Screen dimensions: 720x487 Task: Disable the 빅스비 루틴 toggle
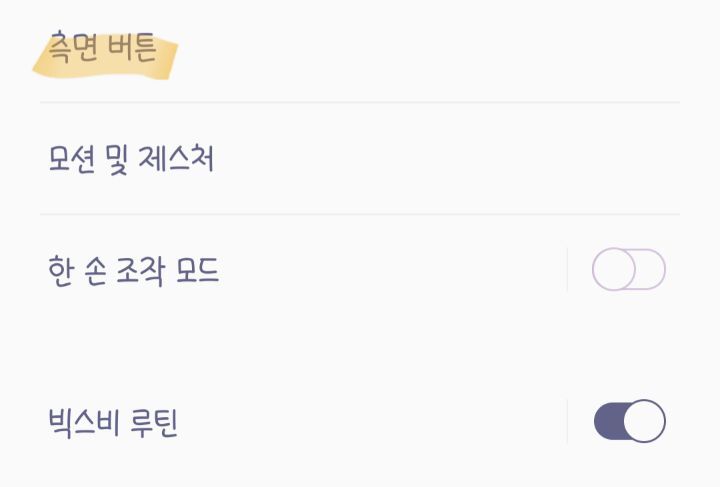(629, 421)
